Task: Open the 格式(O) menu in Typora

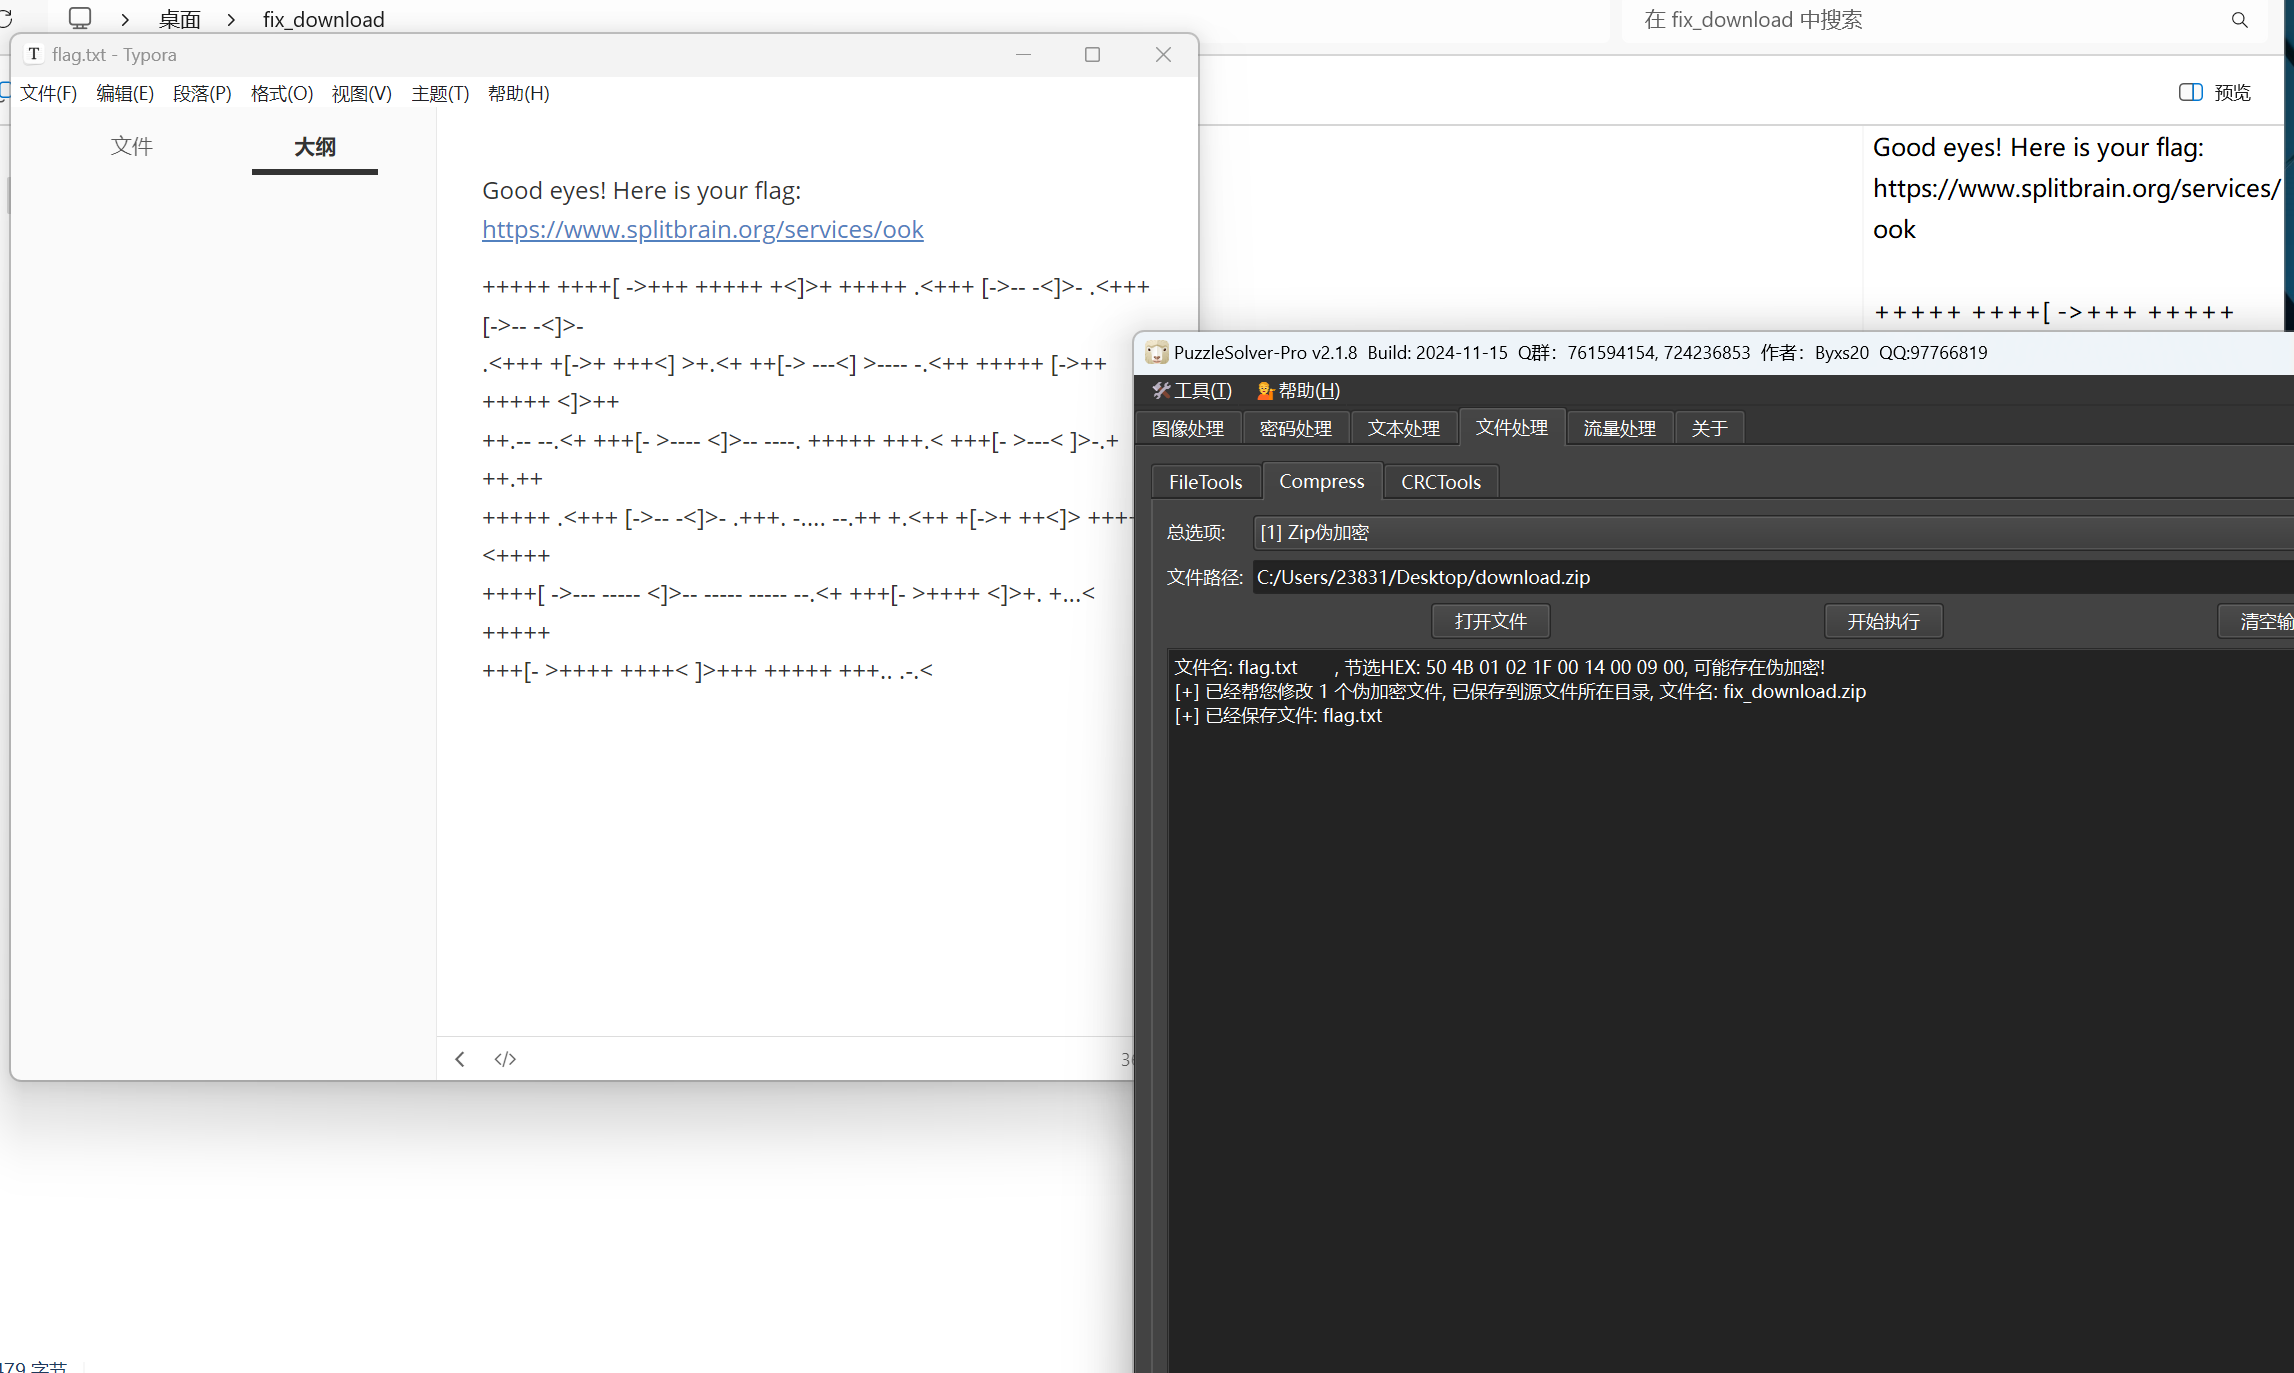Action: pyautogui.click(x=282, y=94)
